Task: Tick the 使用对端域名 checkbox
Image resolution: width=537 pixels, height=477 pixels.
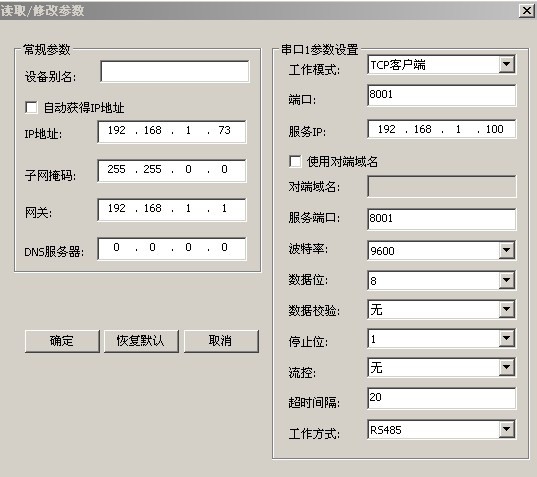Action: point(295,161)
